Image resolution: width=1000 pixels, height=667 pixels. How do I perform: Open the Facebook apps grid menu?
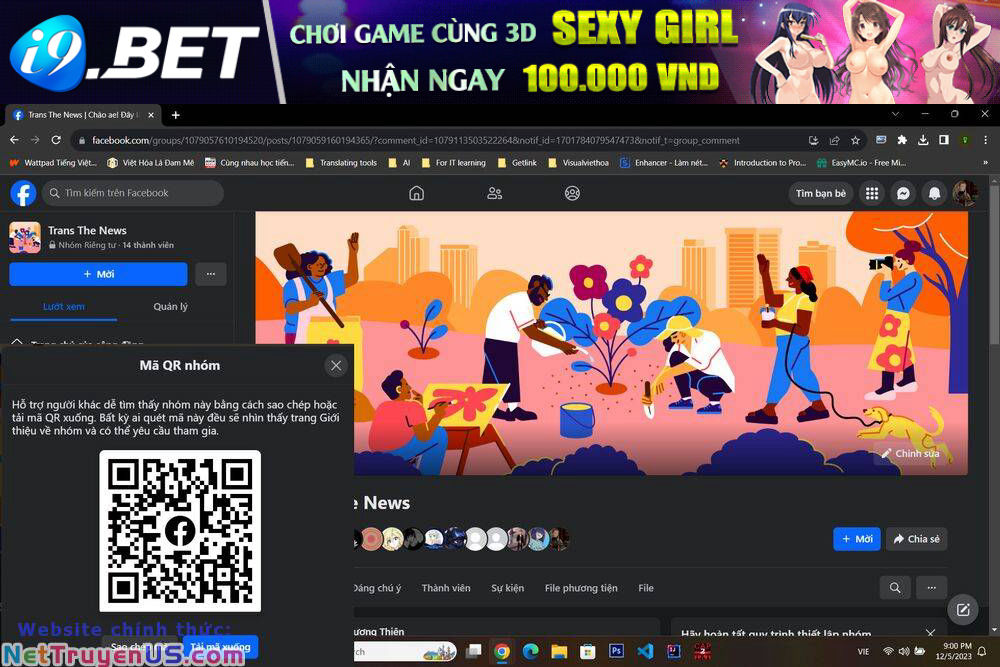coord(872,193)
